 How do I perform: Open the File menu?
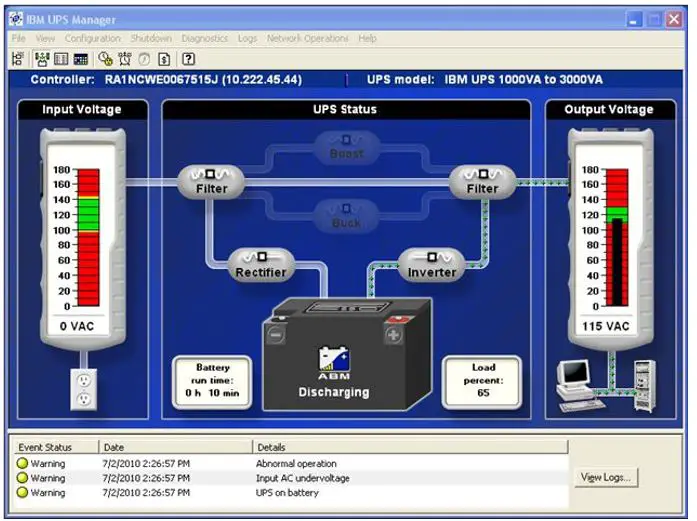tap(18, 38)
